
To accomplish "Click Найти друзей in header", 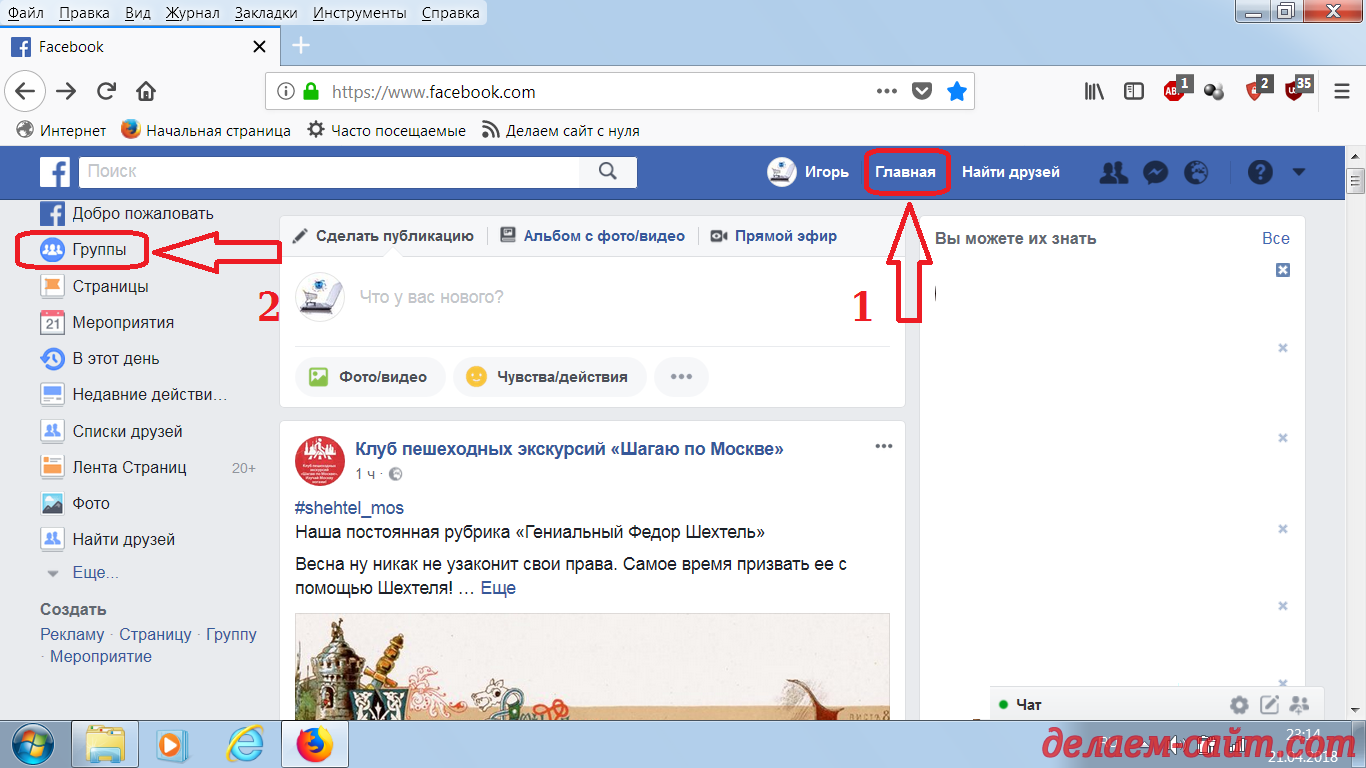I will 1011,172.
